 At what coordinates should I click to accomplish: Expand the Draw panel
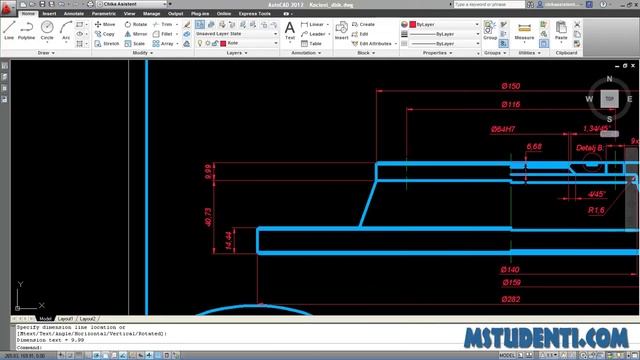click(46, 53)
